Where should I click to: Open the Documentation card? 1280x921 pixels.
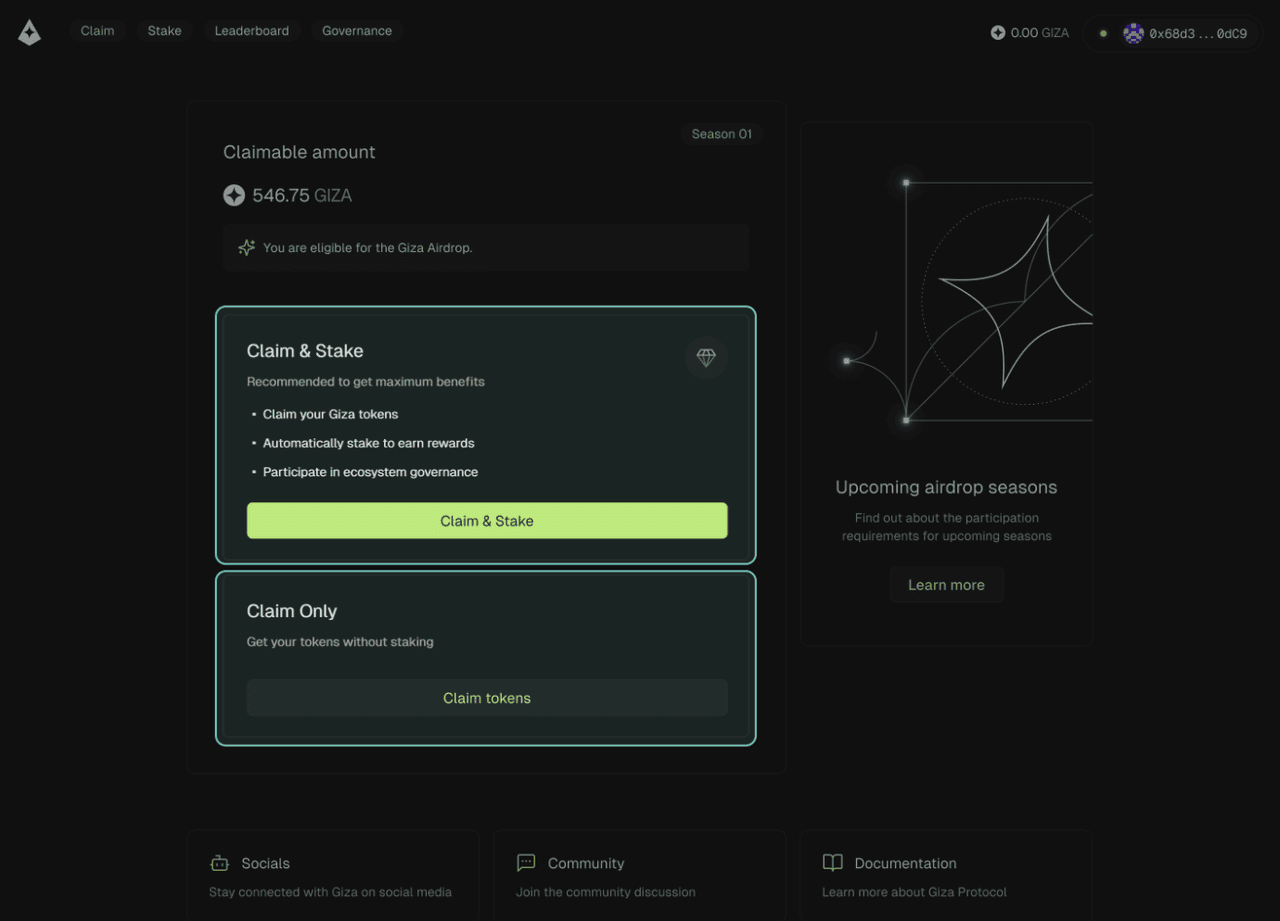coord(946,875)
